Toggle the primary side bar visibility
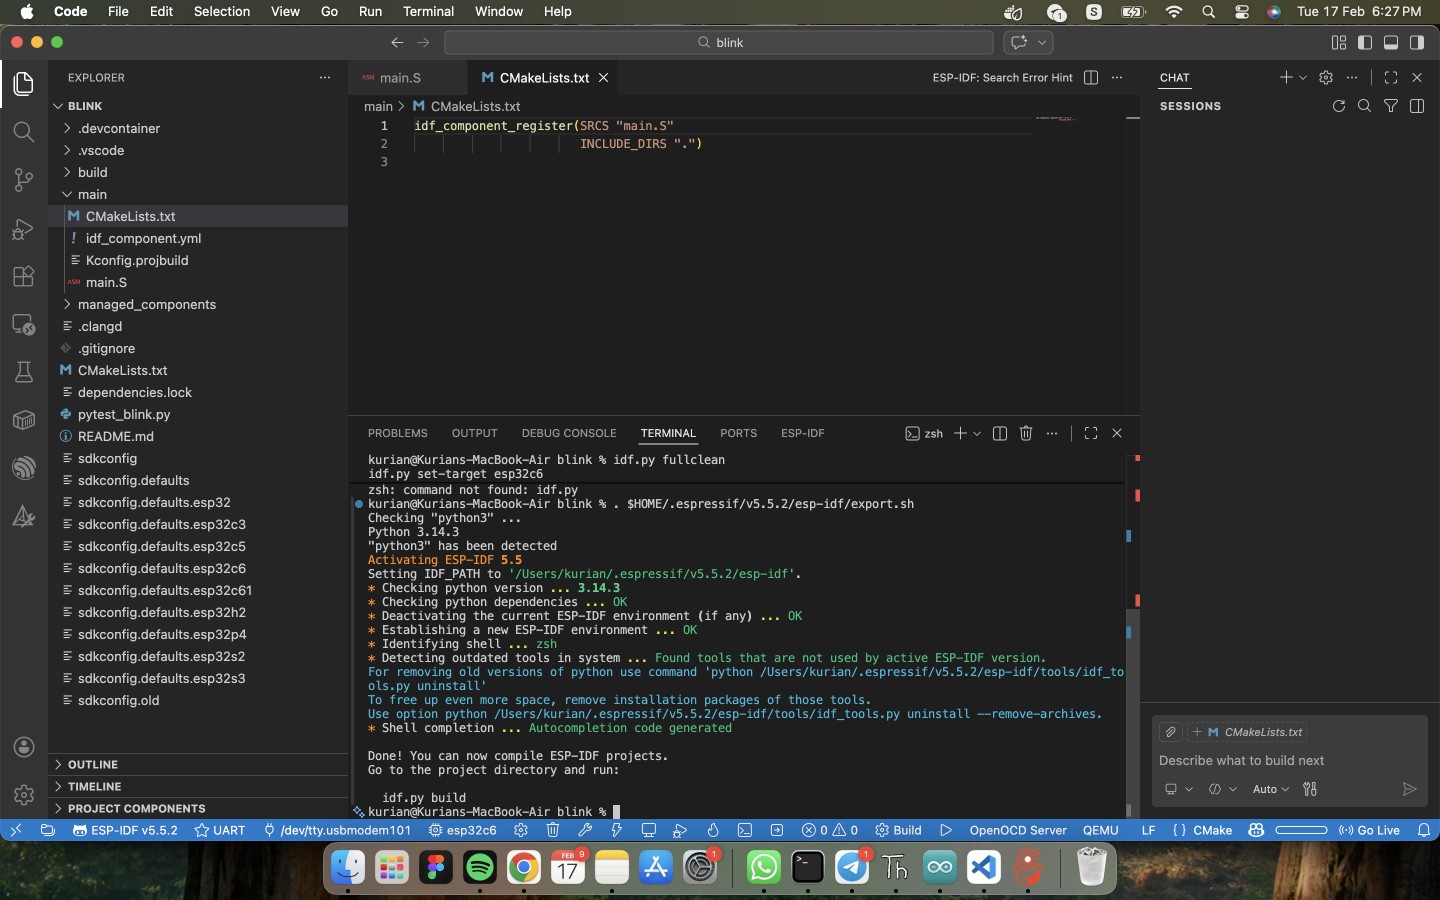The height and width of the screenshot is (900, 1440). click(1365, 42)
